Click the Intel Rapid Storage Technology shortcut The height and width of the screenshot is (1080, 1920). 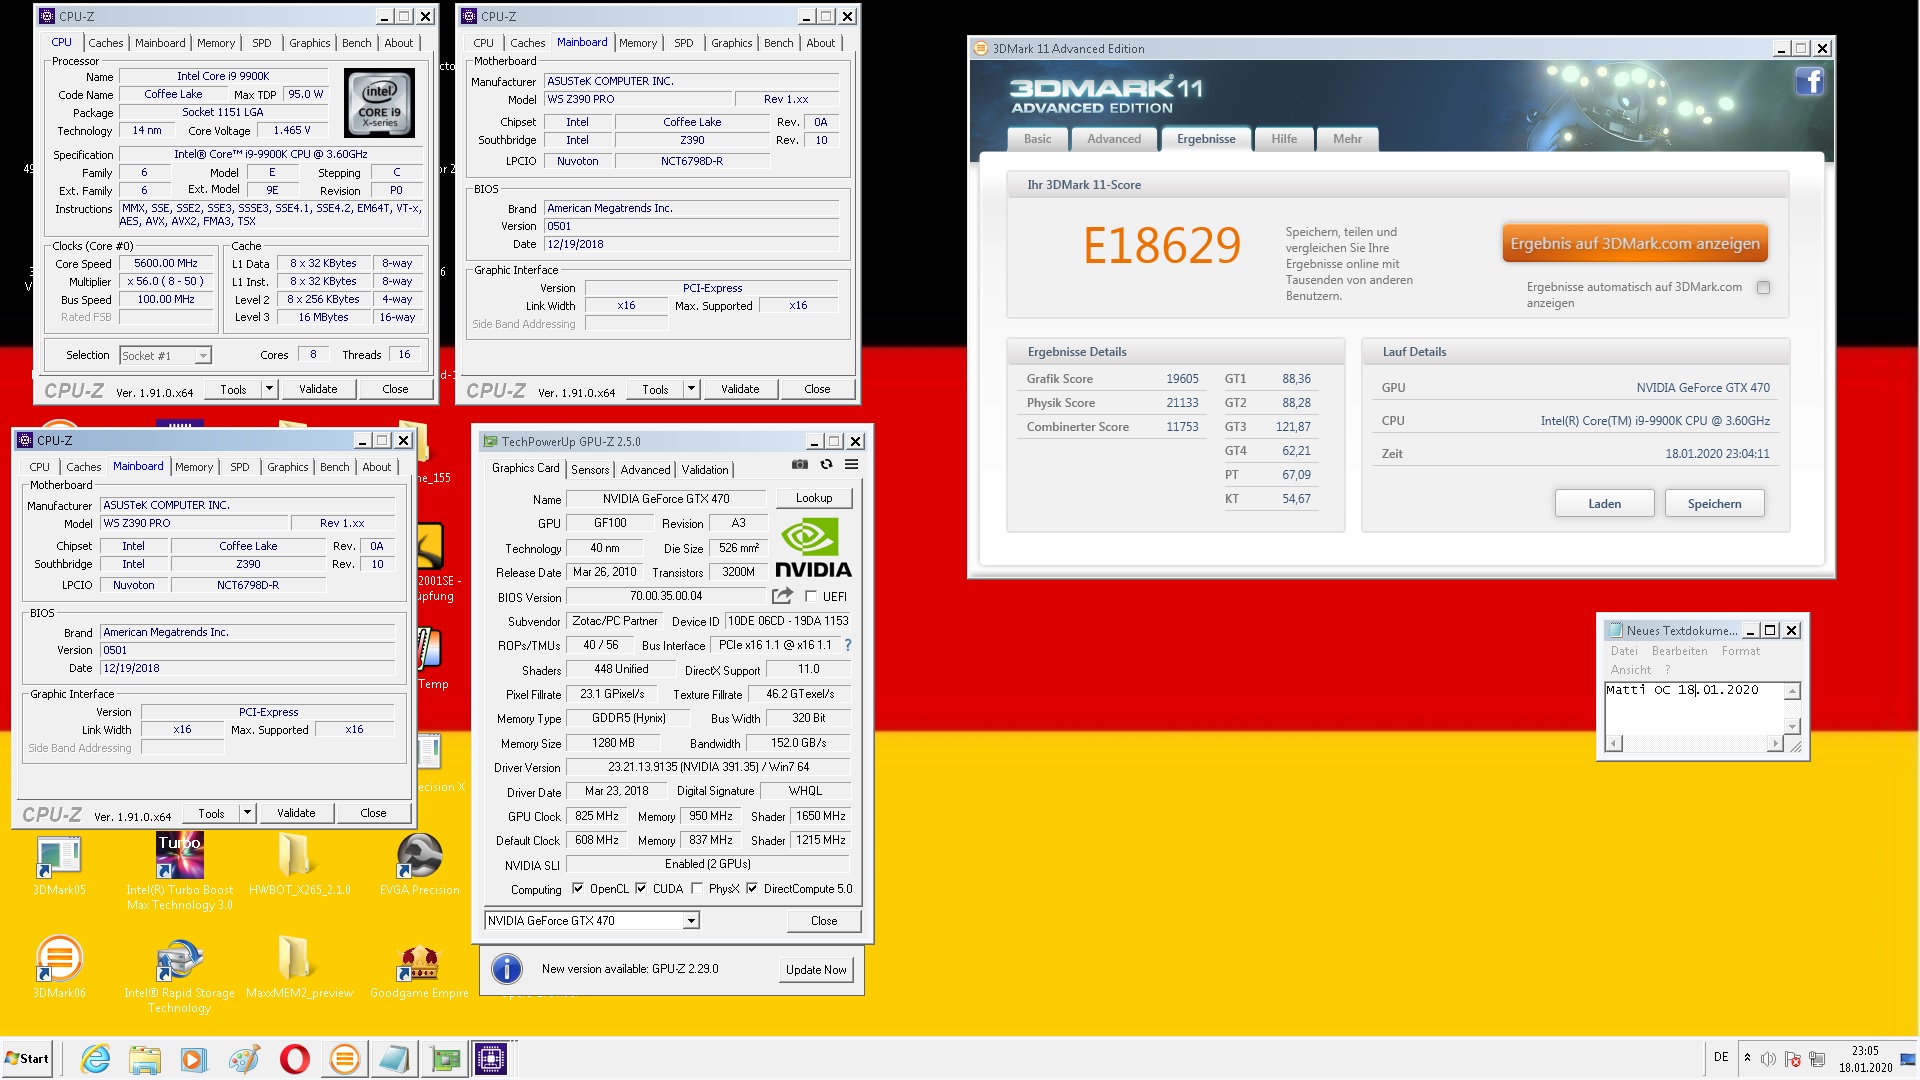[180, 975]
